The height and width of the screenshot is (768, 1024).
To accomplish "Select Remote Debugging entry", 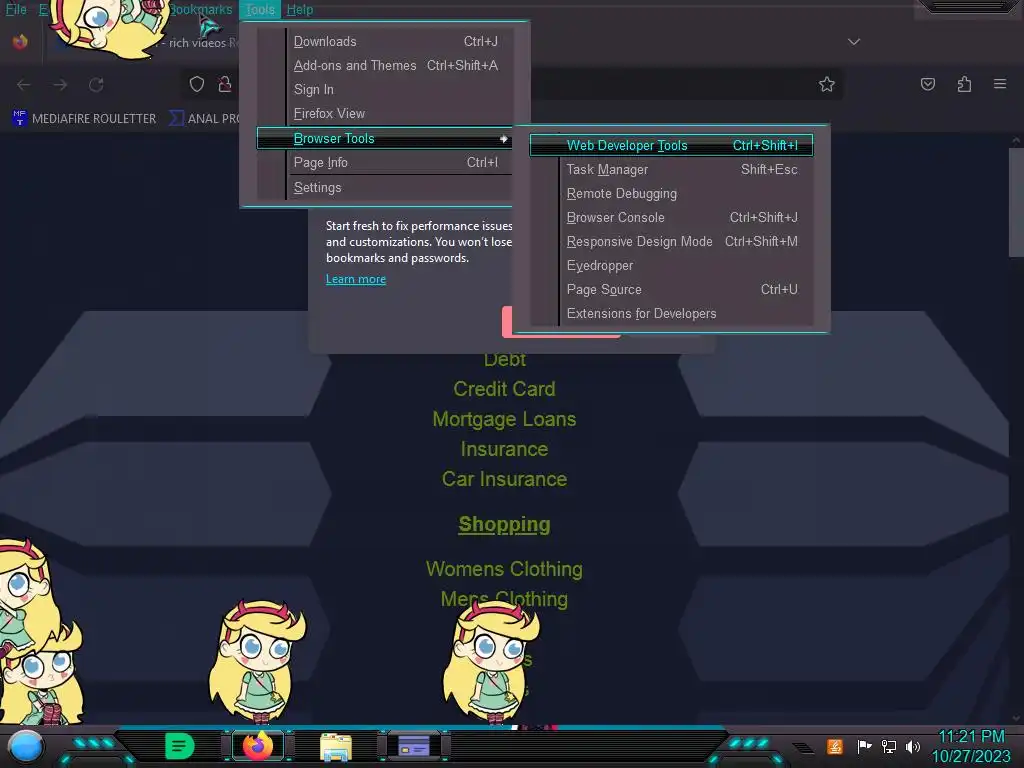I will (x=671, y=194).
